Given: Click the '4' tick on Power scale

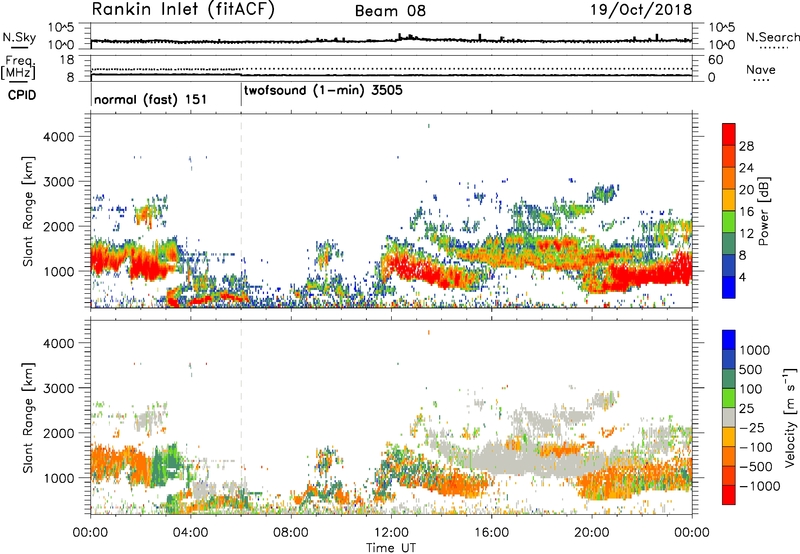Looking at the screenshot, I should coord(743,277).
